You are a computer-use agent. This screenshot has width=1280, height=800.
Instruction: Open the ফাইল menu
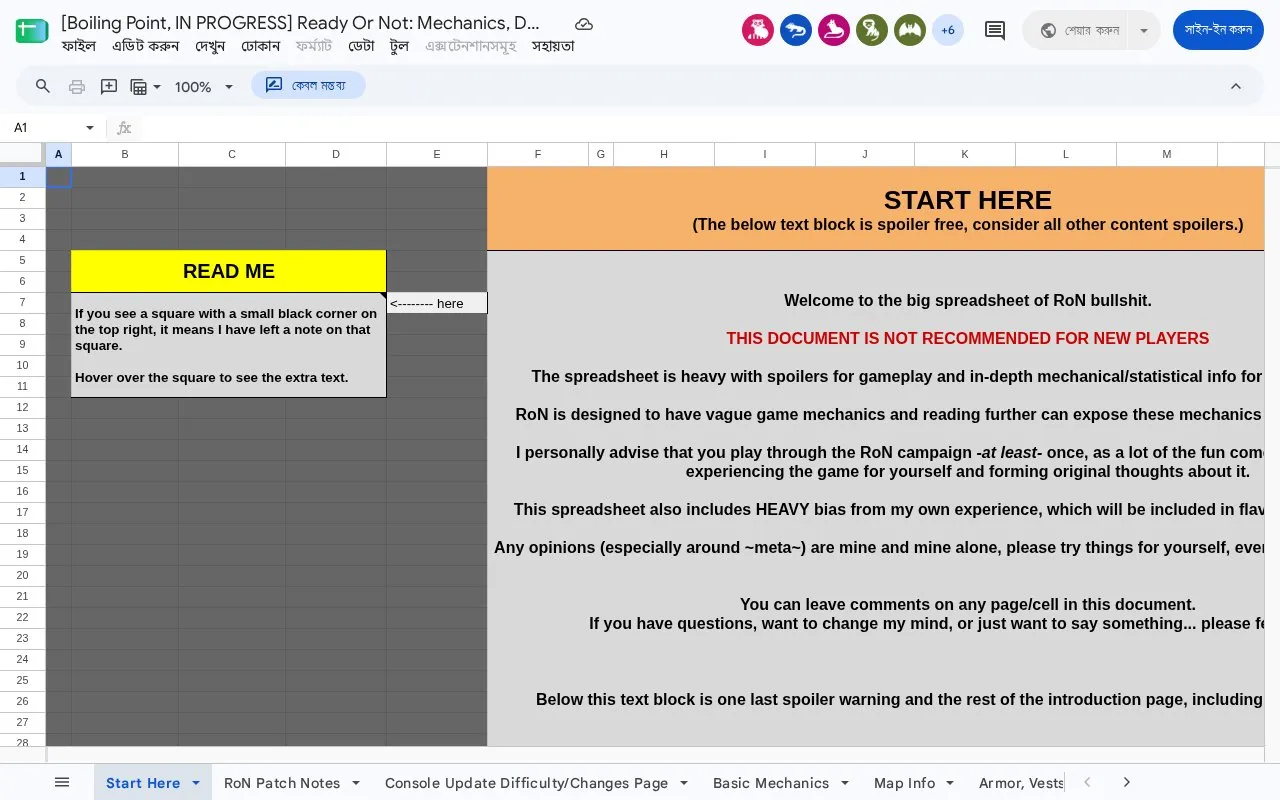pos(79,46)
